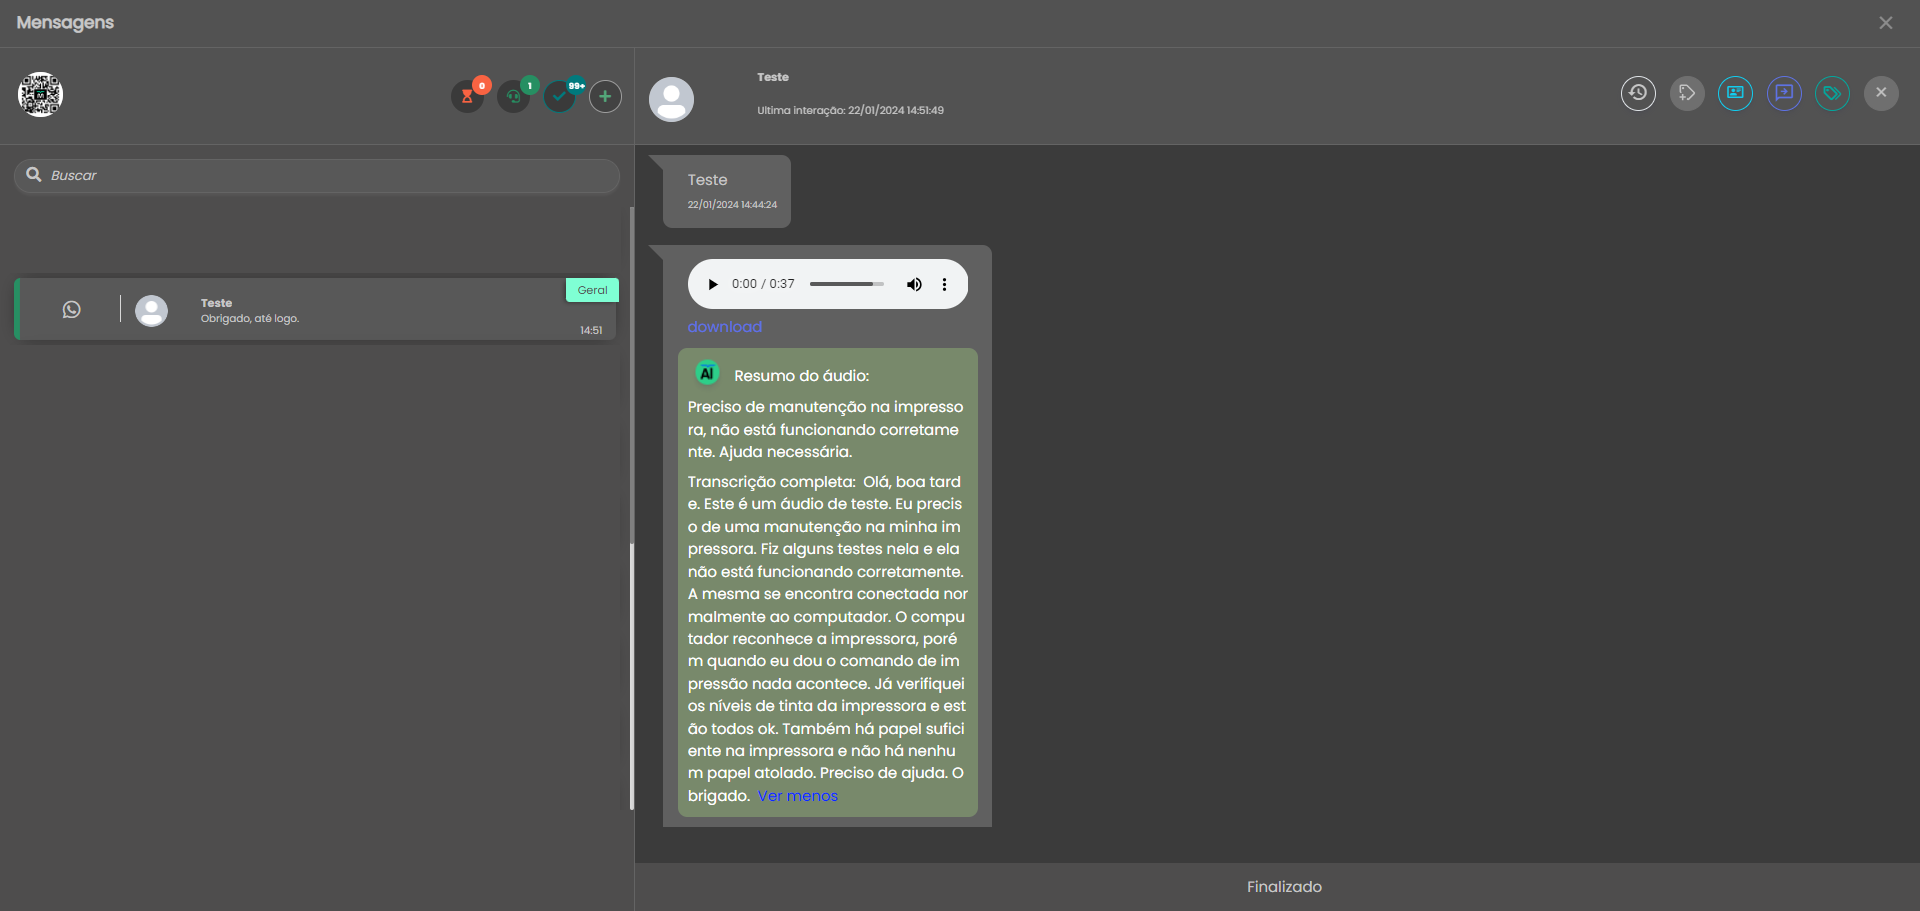1920x911 pixels.
Task: Click the Obrigado, até logo preview text
Action: (250, 319)
